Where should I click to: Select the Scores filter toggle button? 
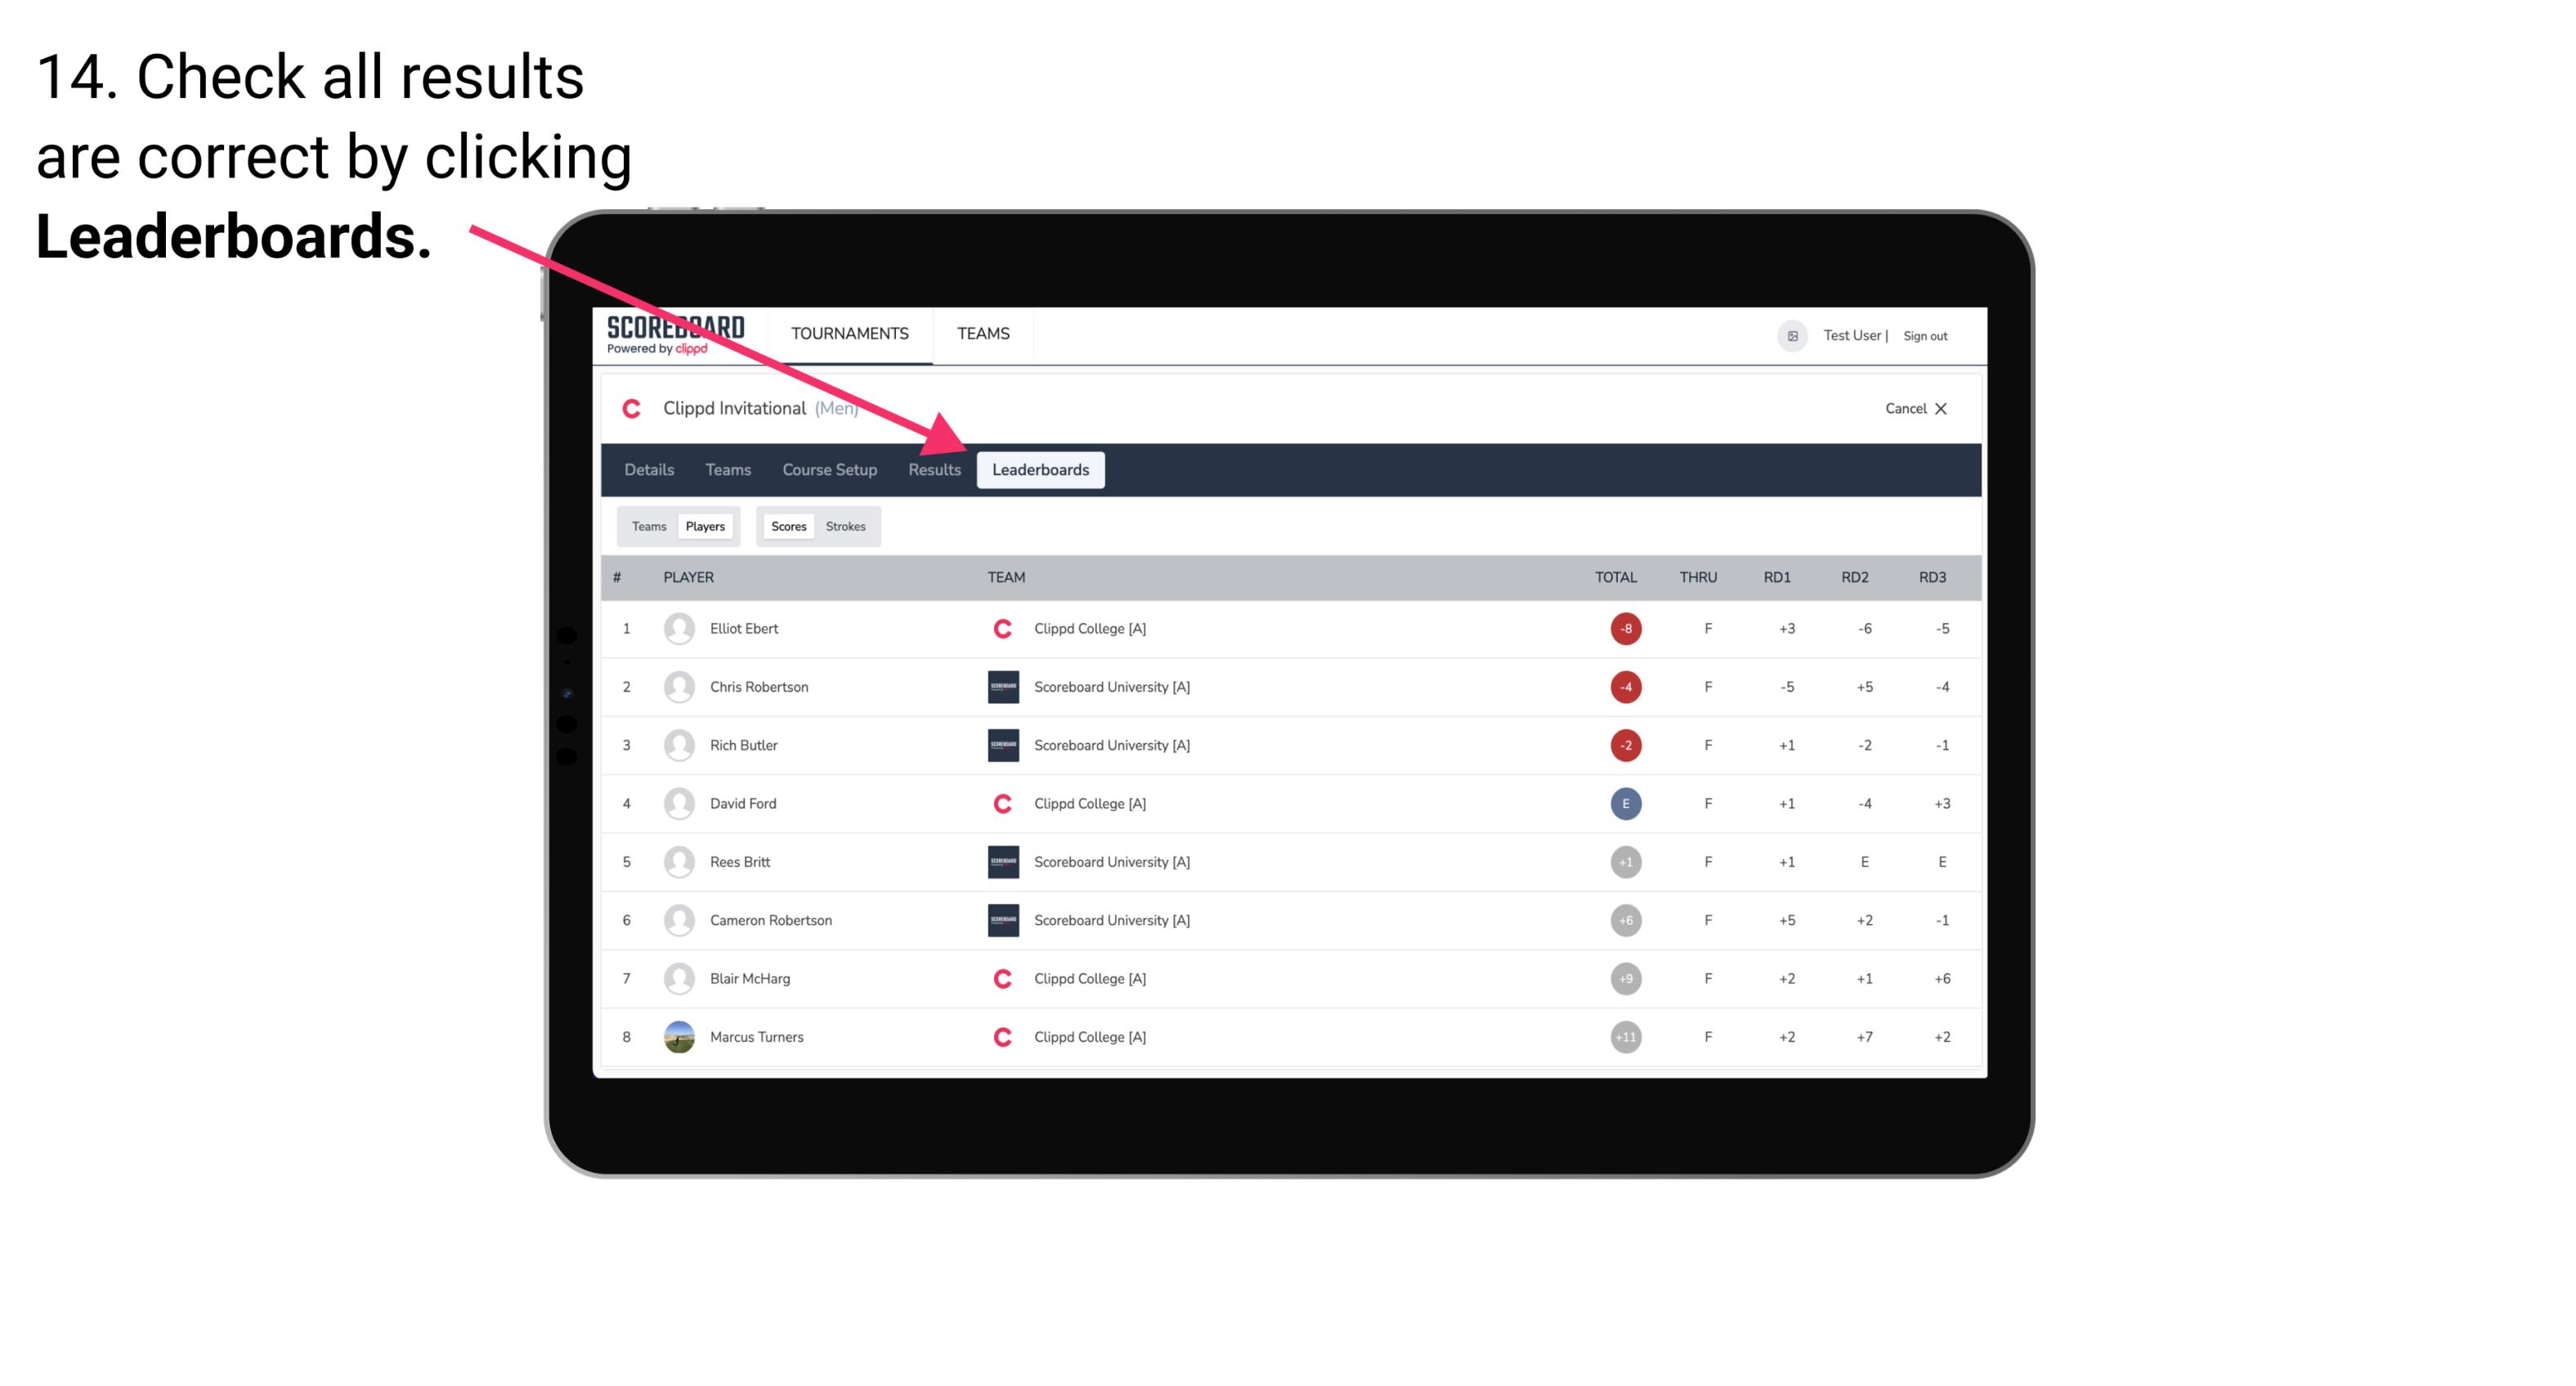click(x=786, y=526)
